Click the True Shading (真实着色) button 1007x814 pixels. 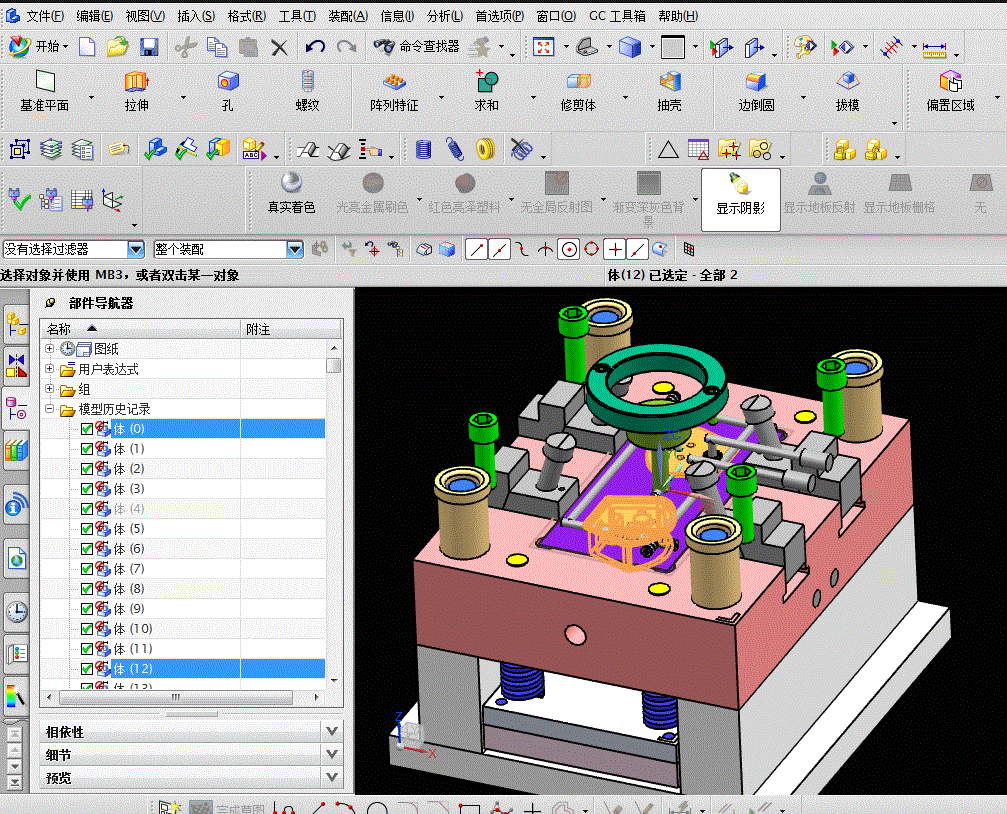(x=292, y=193)
